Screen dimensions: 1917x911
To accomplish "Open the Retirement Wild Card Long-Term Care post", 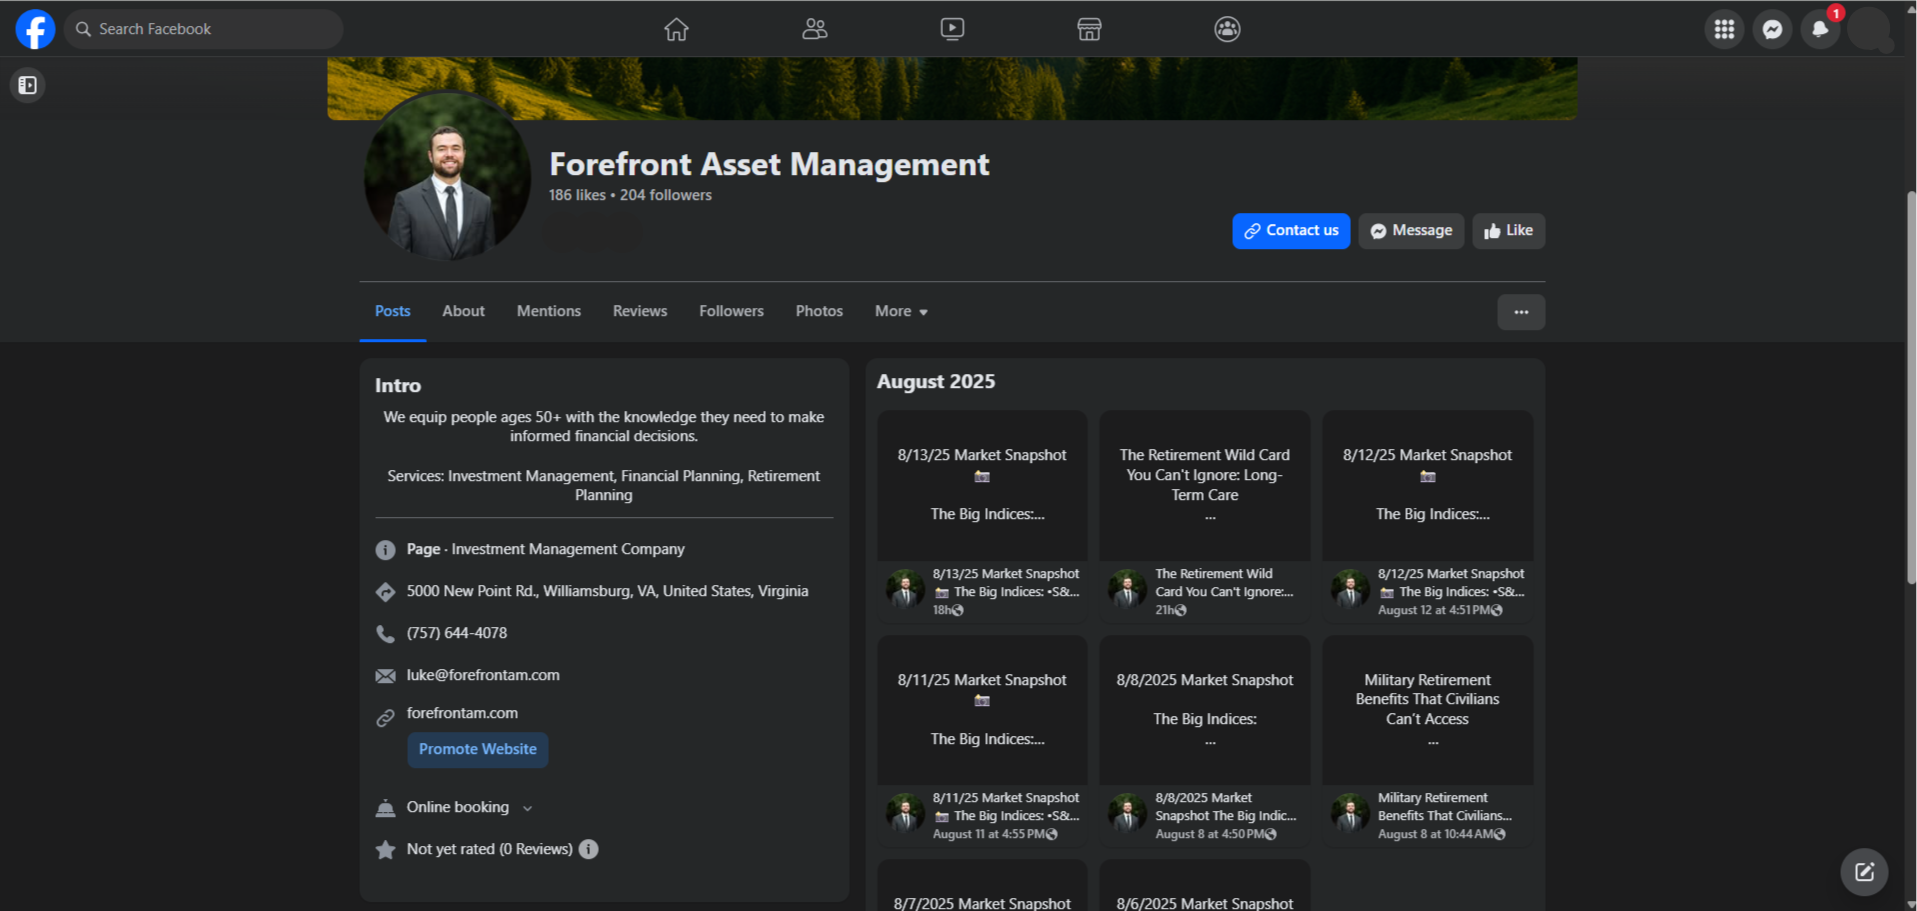I will click(1205, 517).
